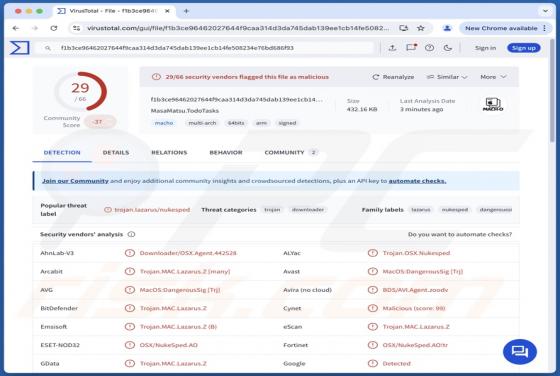Open the help question-mark icon

click(430, 48)
